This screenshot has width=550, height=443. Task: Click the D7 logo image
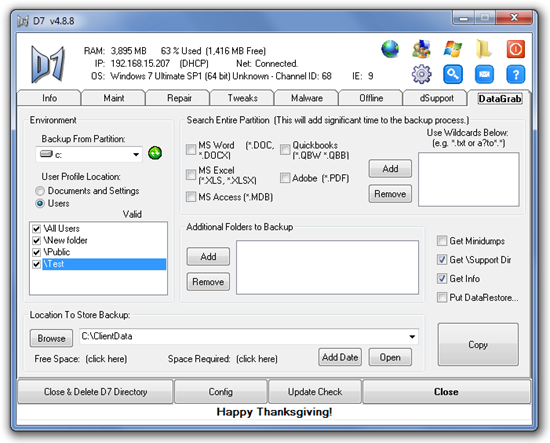coord(48,64)
